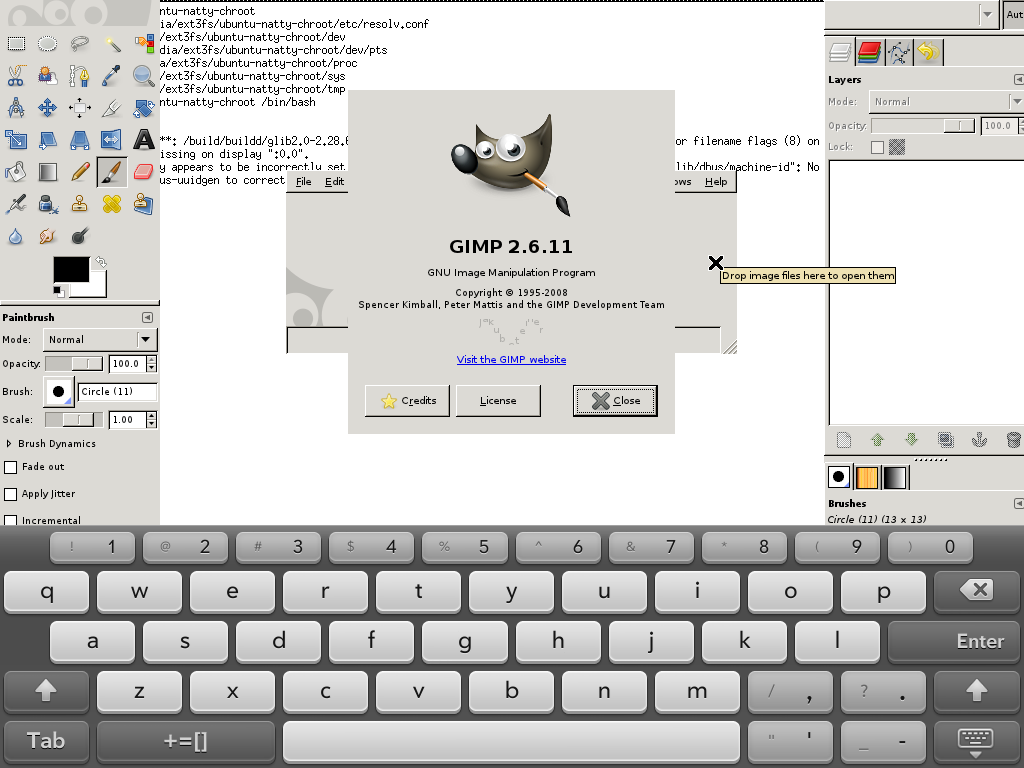Open the Paintbrush Mode dropdown
Screen dimensions: 1024x768
click(x=100, y=340)
